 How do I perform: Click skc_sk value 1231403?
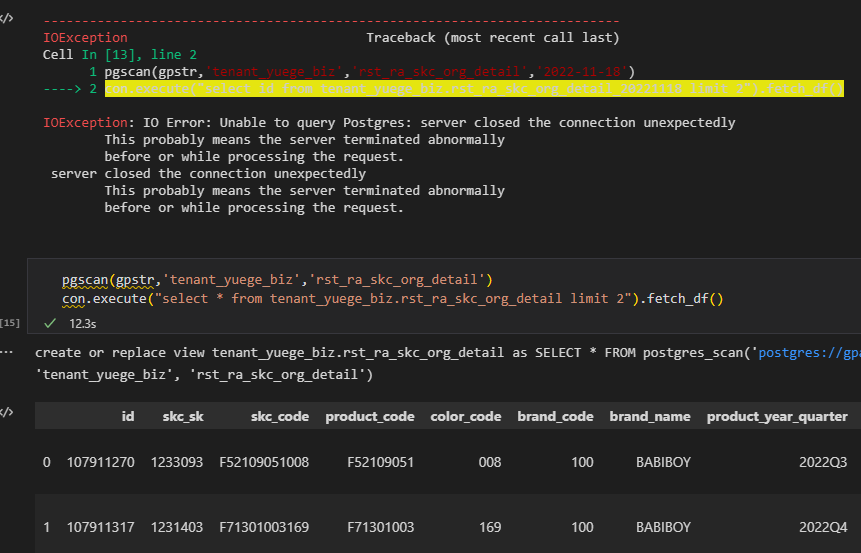177,527
